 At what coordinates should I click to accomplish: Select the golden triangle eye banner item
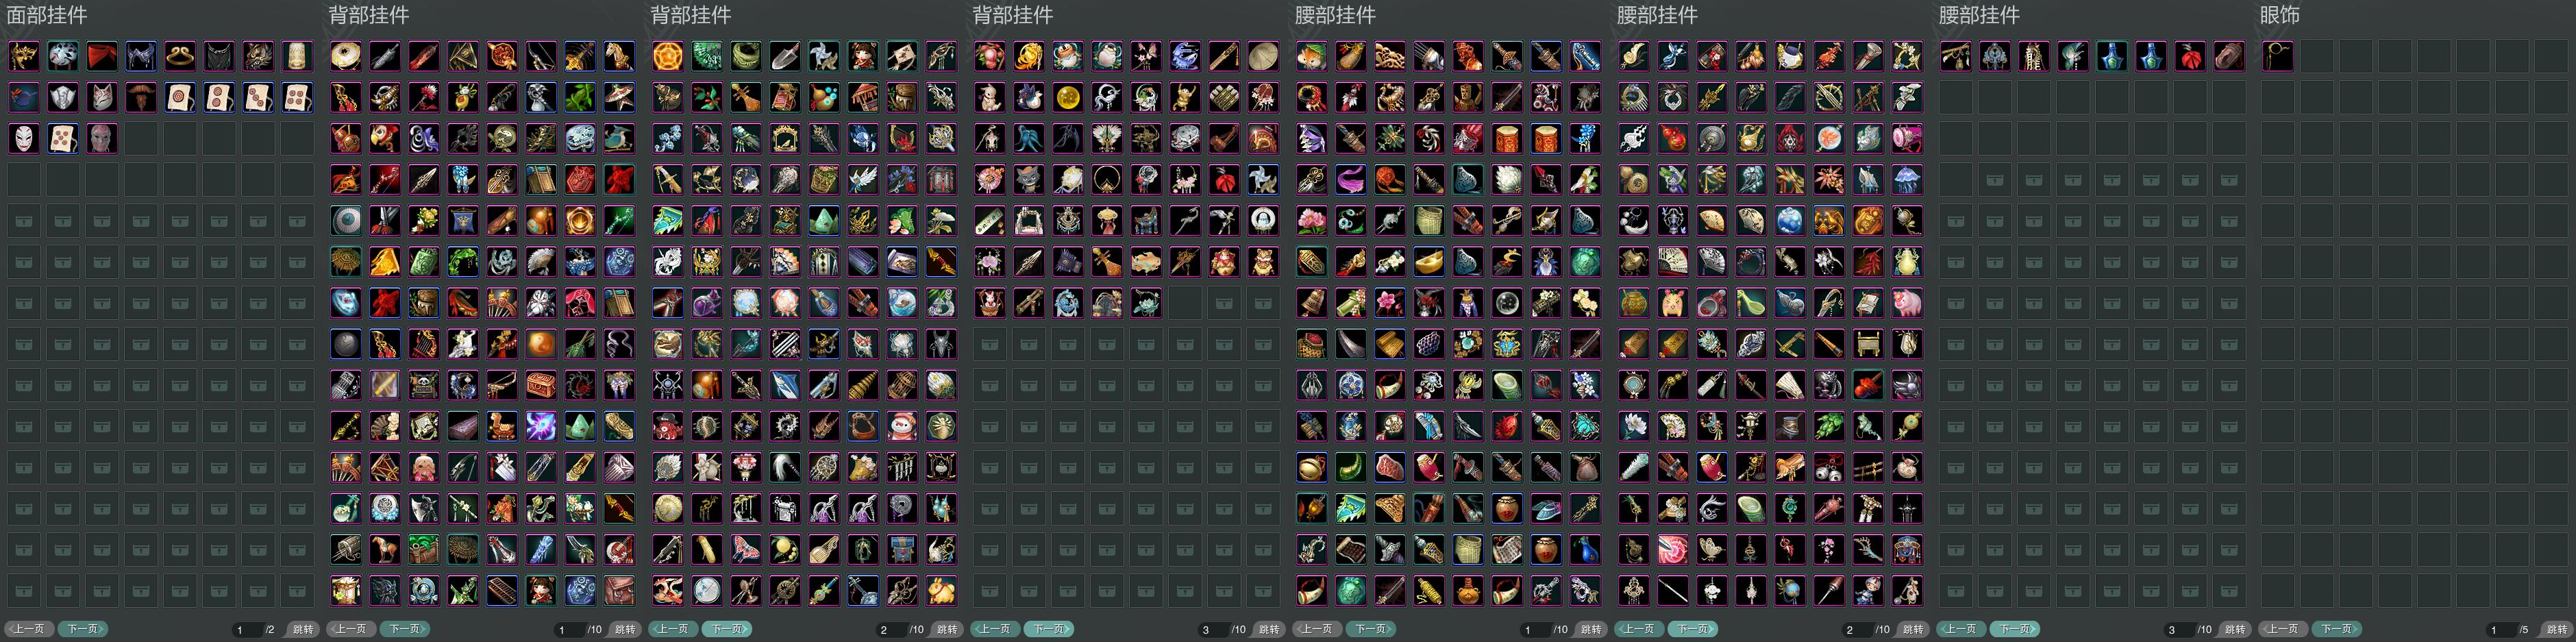click(463, 56)
